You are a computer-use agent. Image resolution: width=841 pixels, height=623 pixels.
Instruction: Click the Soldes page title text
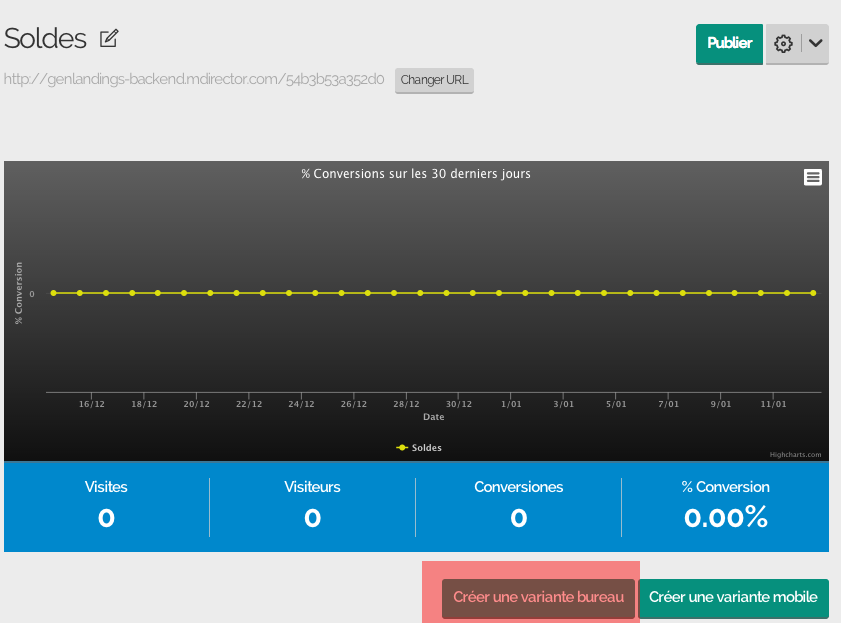point(46,39)
